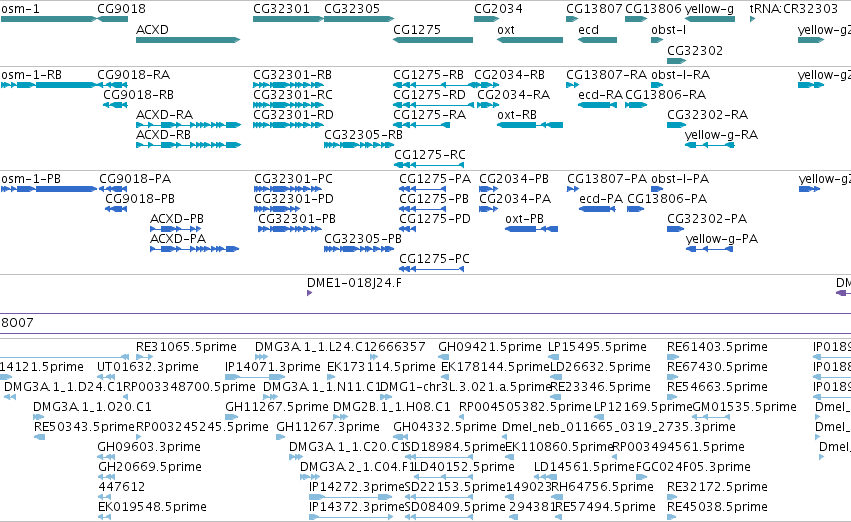The width and height of the screenshot is (851, 522).
Task: Select protein label CG32305-PB
Action: tap(363, 239)
